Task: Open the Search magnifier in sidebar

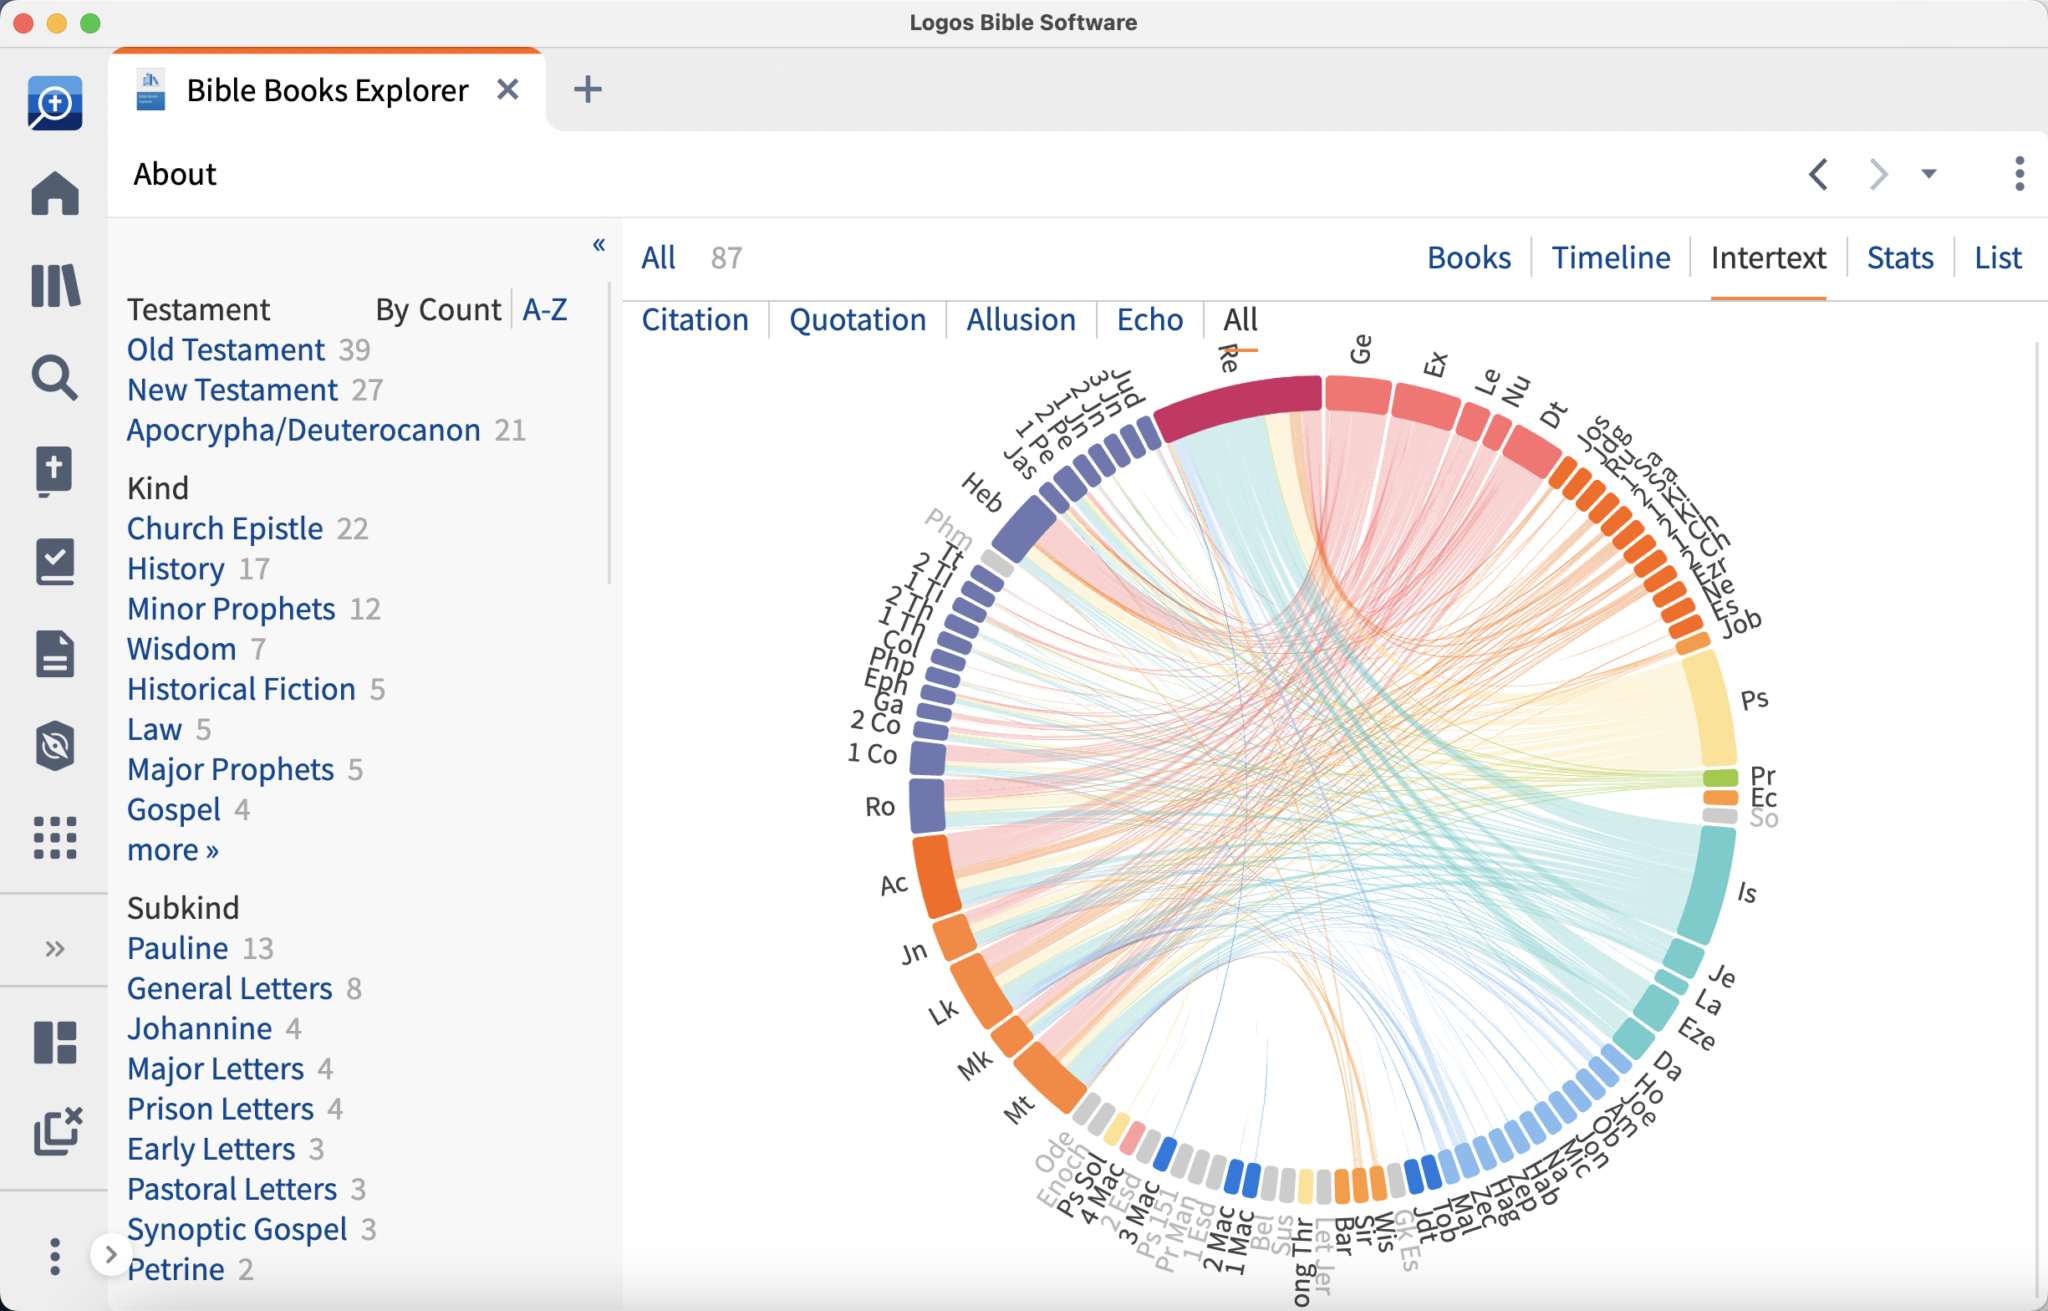Action: click(54, 378)
